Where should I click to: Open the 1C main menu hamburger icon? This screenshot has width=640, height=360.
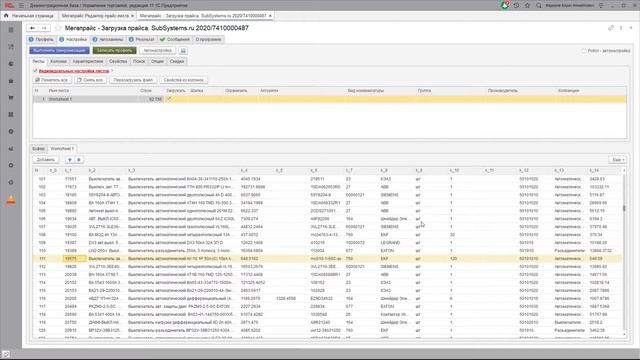pyautogui.click(x=21, y=5)
